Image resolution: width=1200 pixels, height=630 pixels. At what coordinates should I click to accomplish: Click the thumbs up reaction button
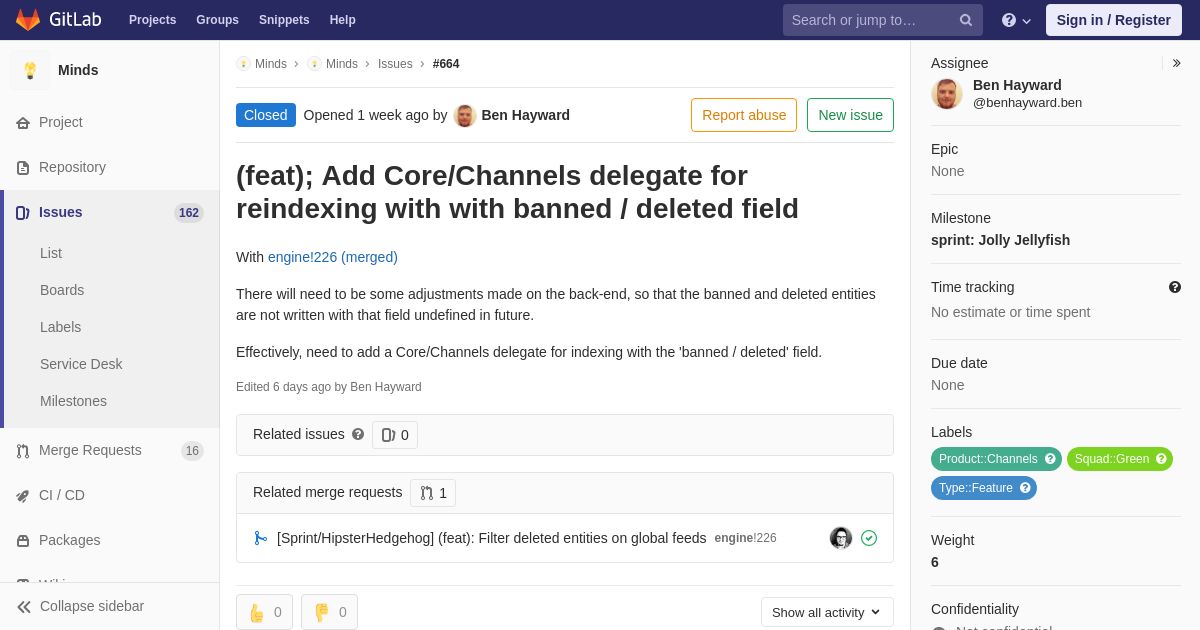click(264, 612)
